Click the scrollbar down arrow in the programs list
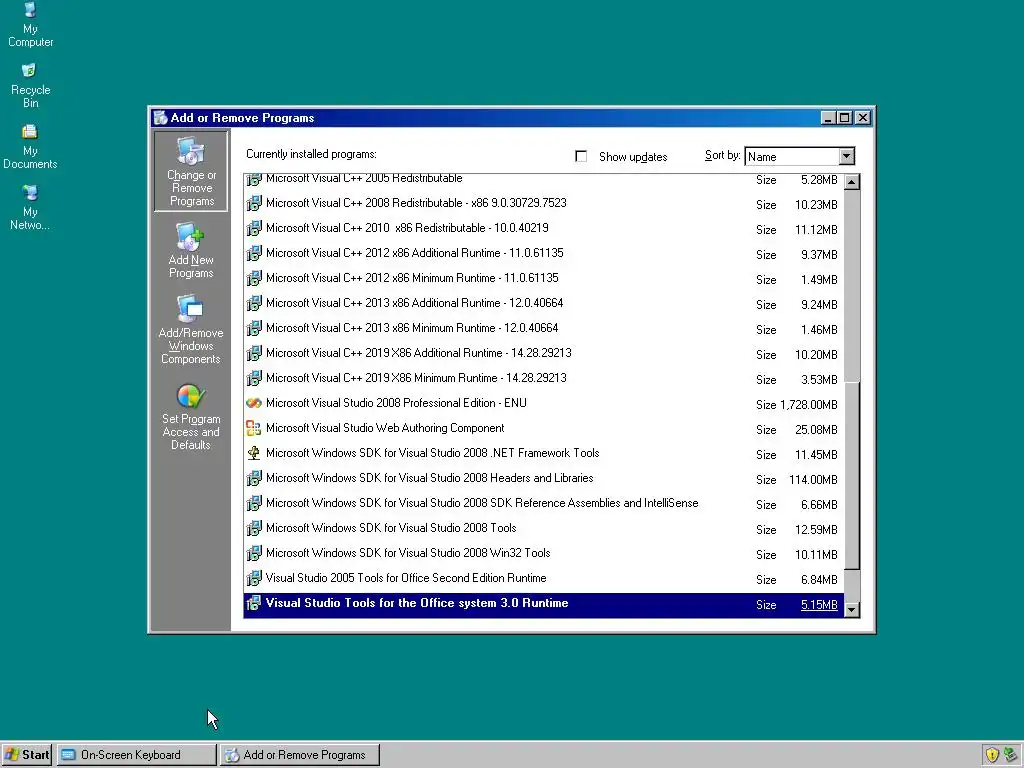 click(x=852, y=609)
